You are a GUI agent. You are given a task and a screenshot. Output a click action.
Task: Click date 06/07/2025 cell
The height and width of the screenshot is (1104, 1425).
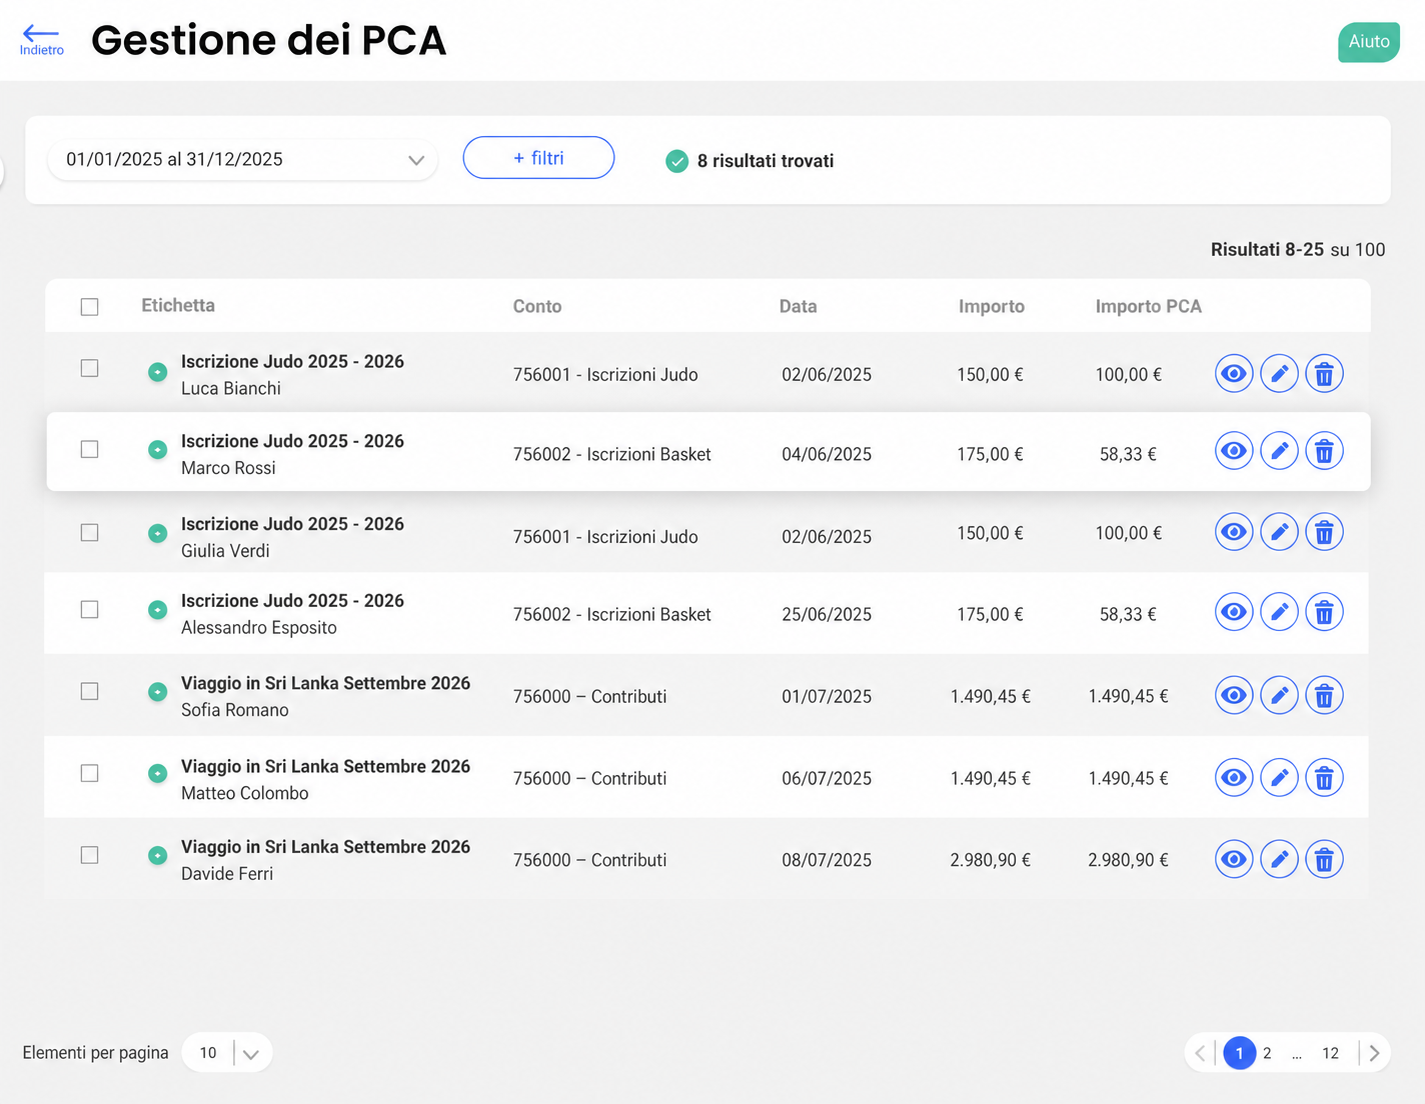(826, 778)
